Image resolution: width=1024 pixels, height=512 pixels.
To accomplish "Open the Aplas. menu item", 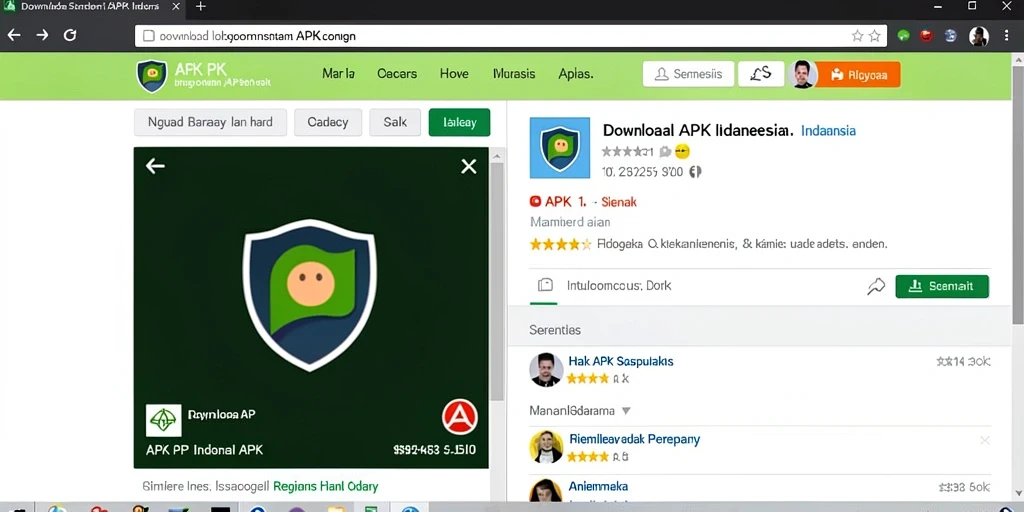I will click(x=576, y=74).
